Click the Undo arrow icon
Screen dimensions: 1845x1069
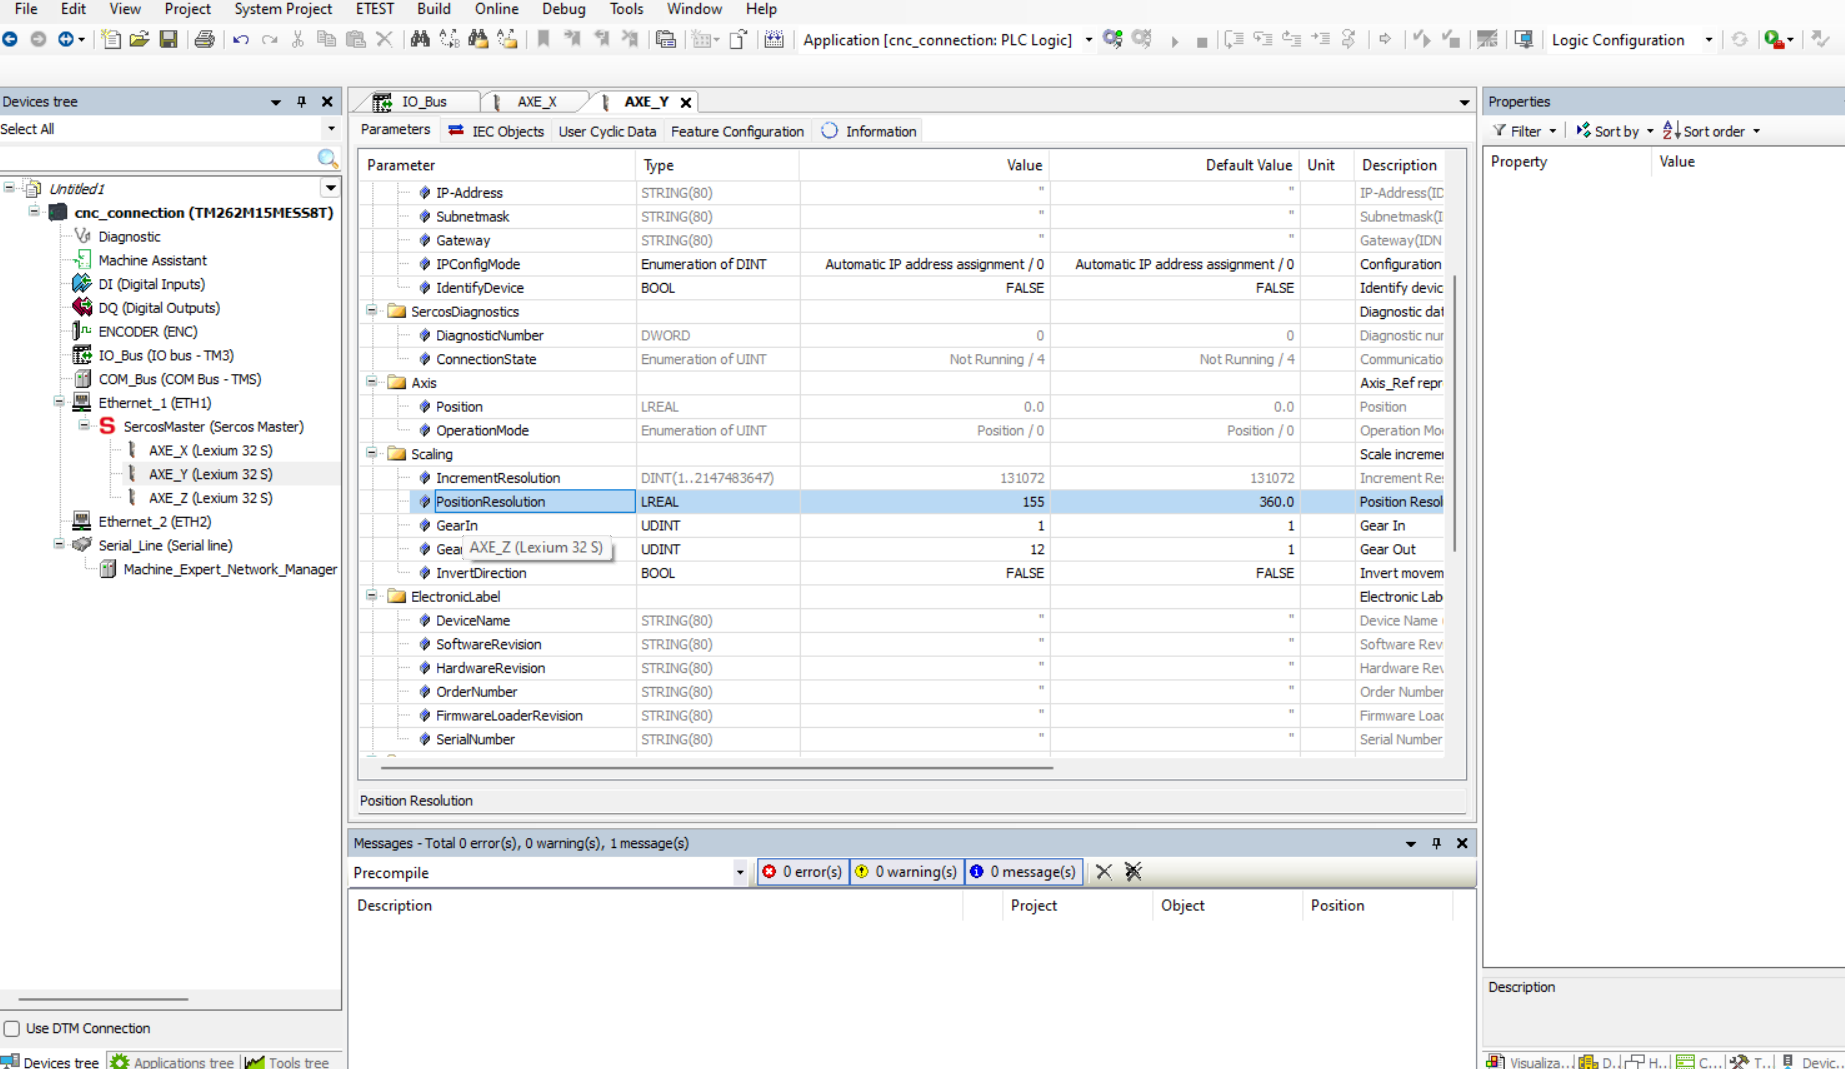241,40
